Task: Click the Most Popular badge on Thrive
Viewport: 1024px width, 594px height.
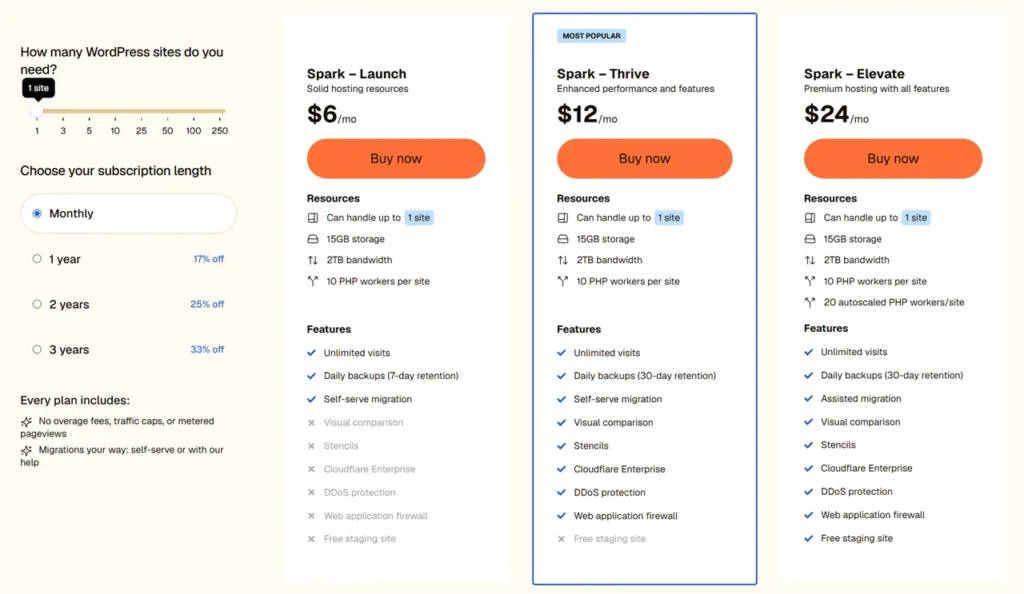Action: pos(591,36)
